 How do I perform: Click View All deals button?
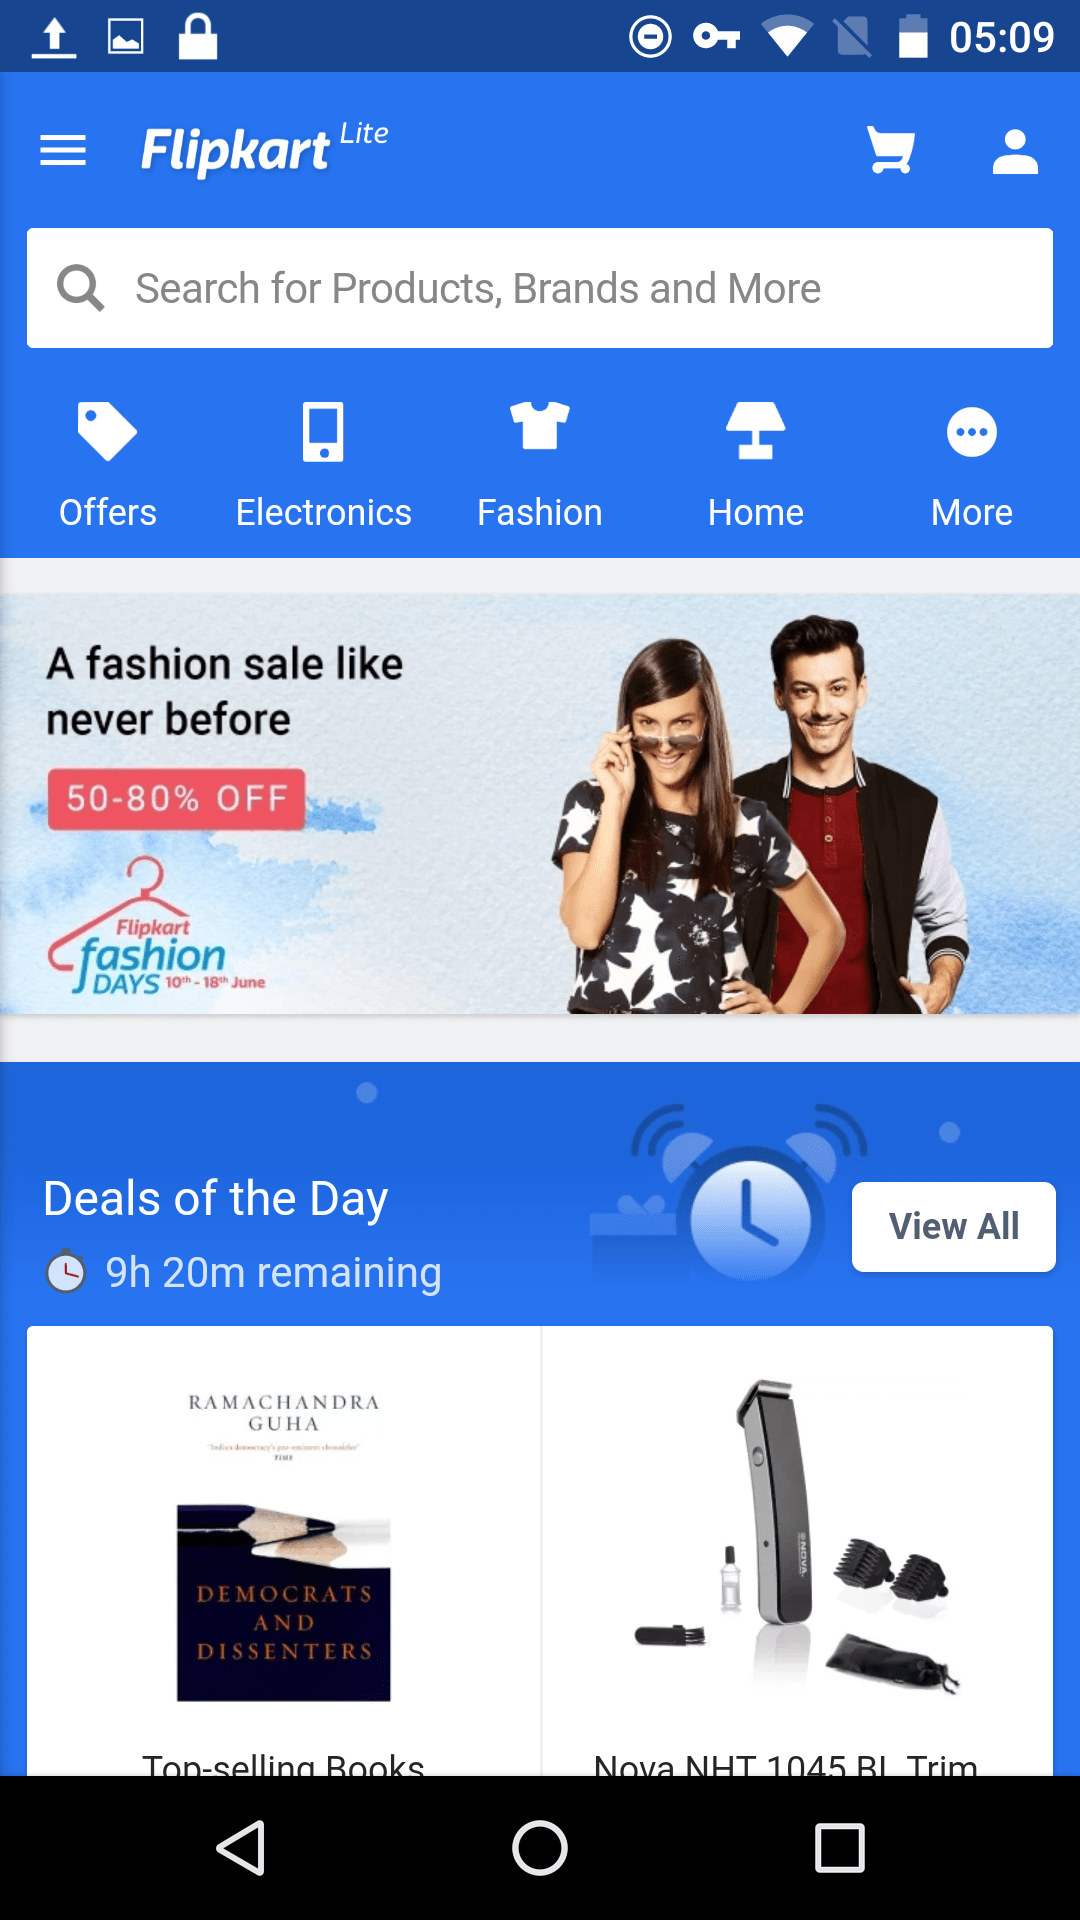954,1227
